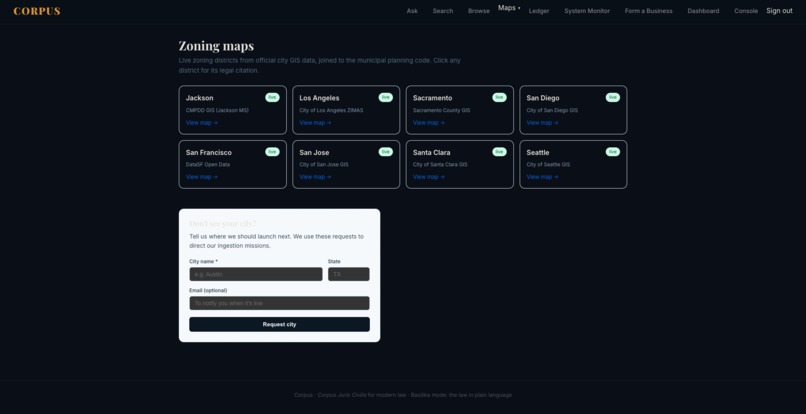Open Santa Clara View map link
Viewport: 806px width, 414px height.
pyautogui.click(x=429, y=177)
